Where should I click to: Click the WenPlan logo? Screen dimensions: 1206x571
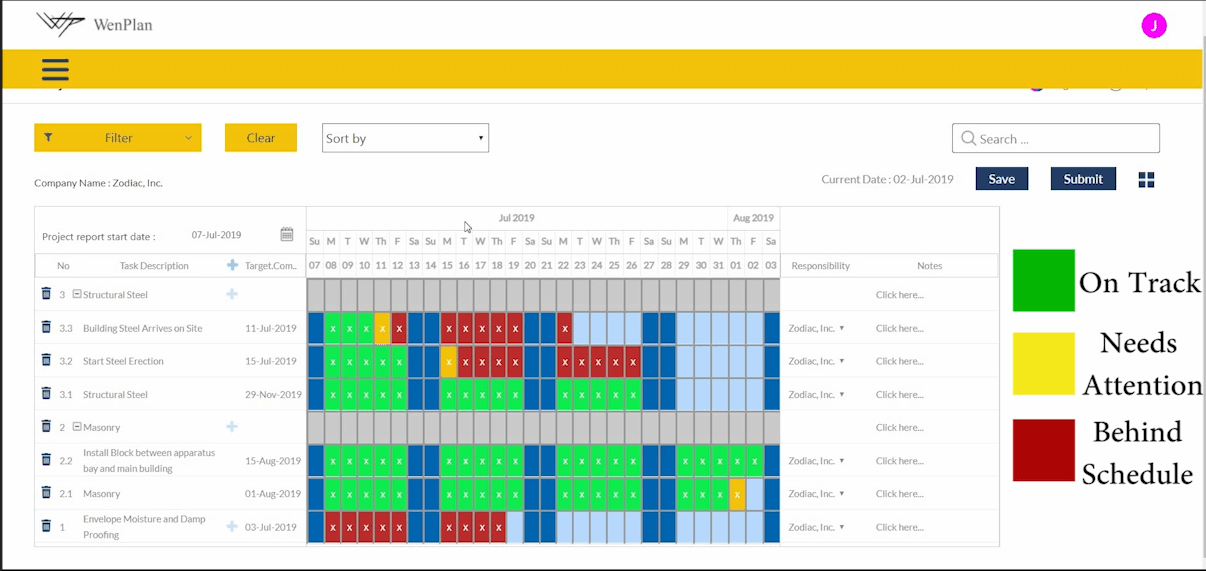[x=94, y=24]
